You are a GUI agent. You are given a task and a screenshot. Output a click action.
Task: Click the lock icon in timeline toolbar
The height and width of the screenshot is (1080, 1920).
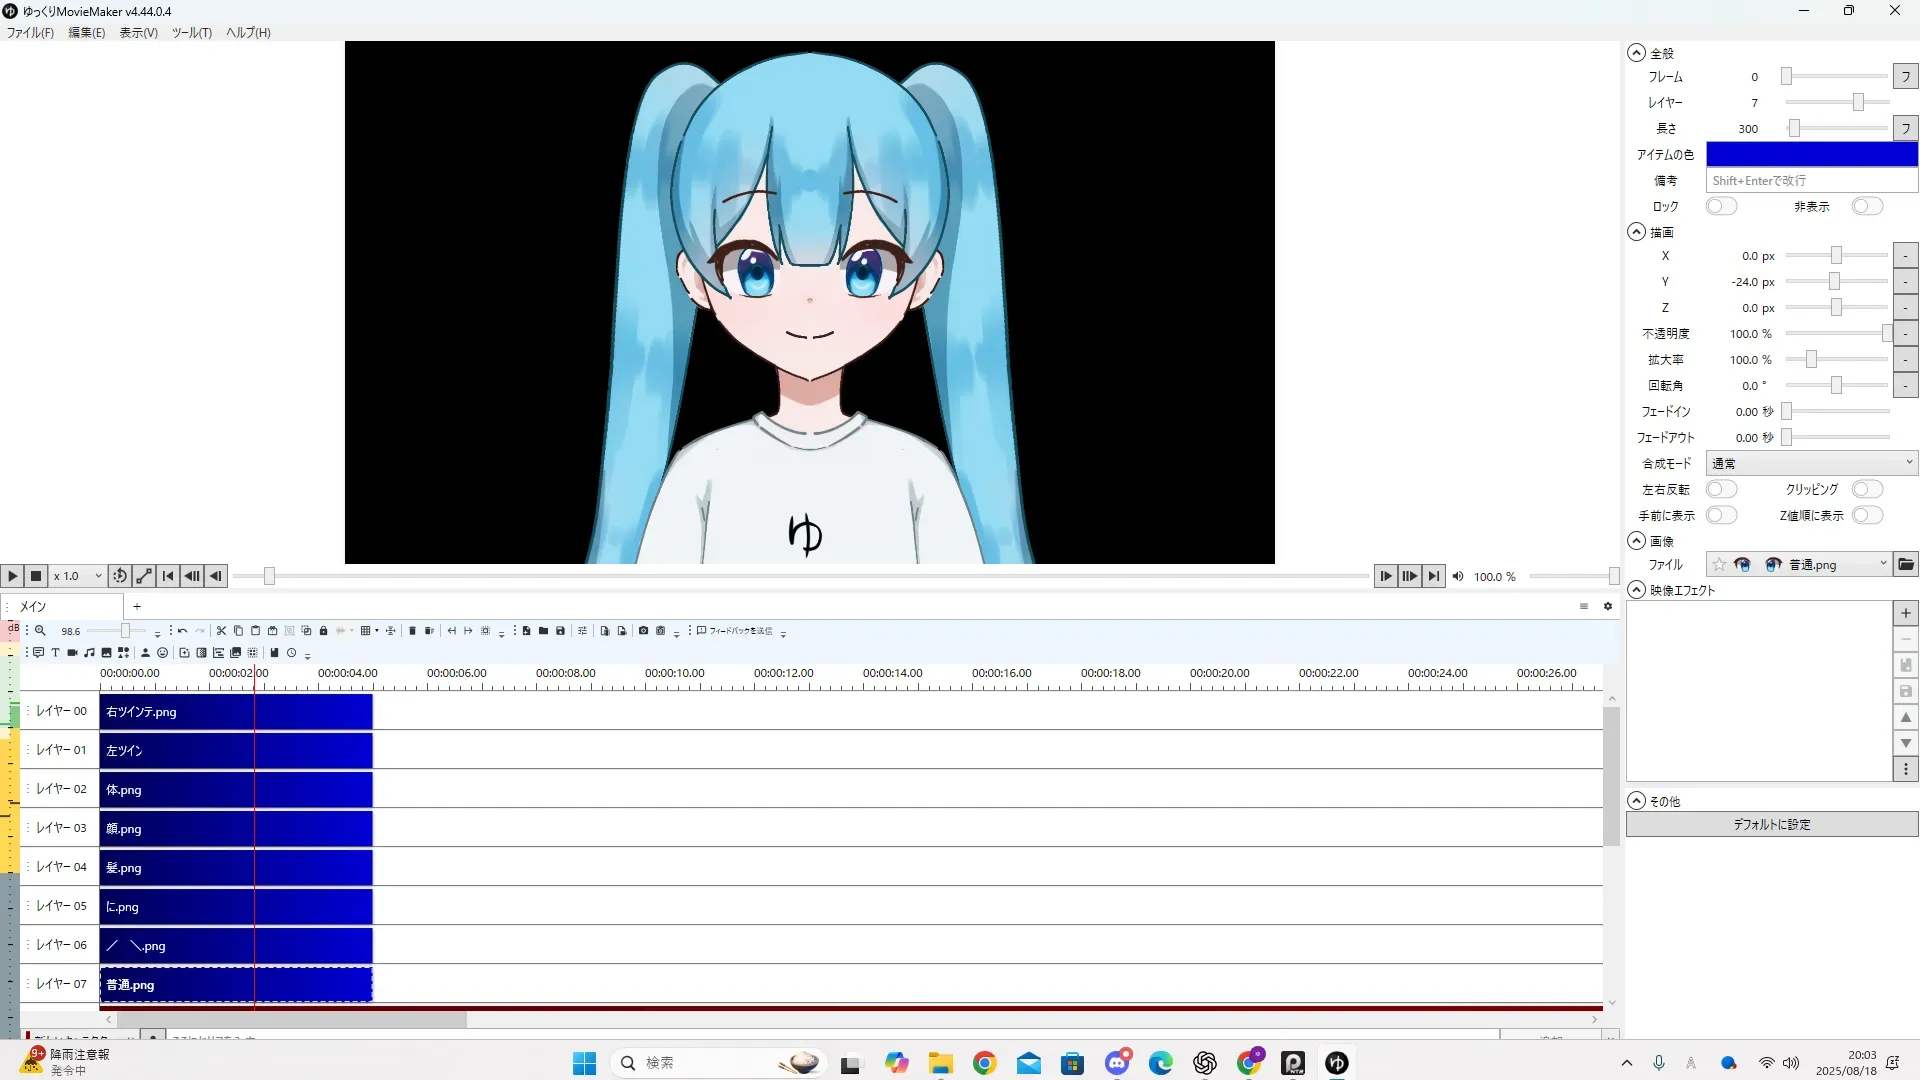323,631
